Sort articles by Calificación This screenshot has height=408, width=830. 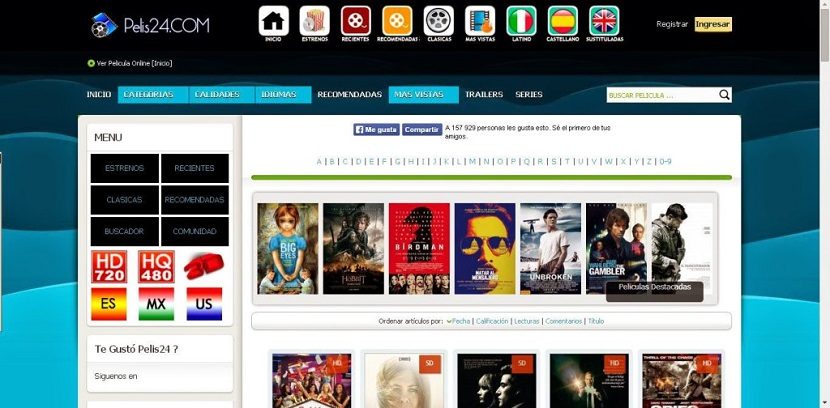492,321
